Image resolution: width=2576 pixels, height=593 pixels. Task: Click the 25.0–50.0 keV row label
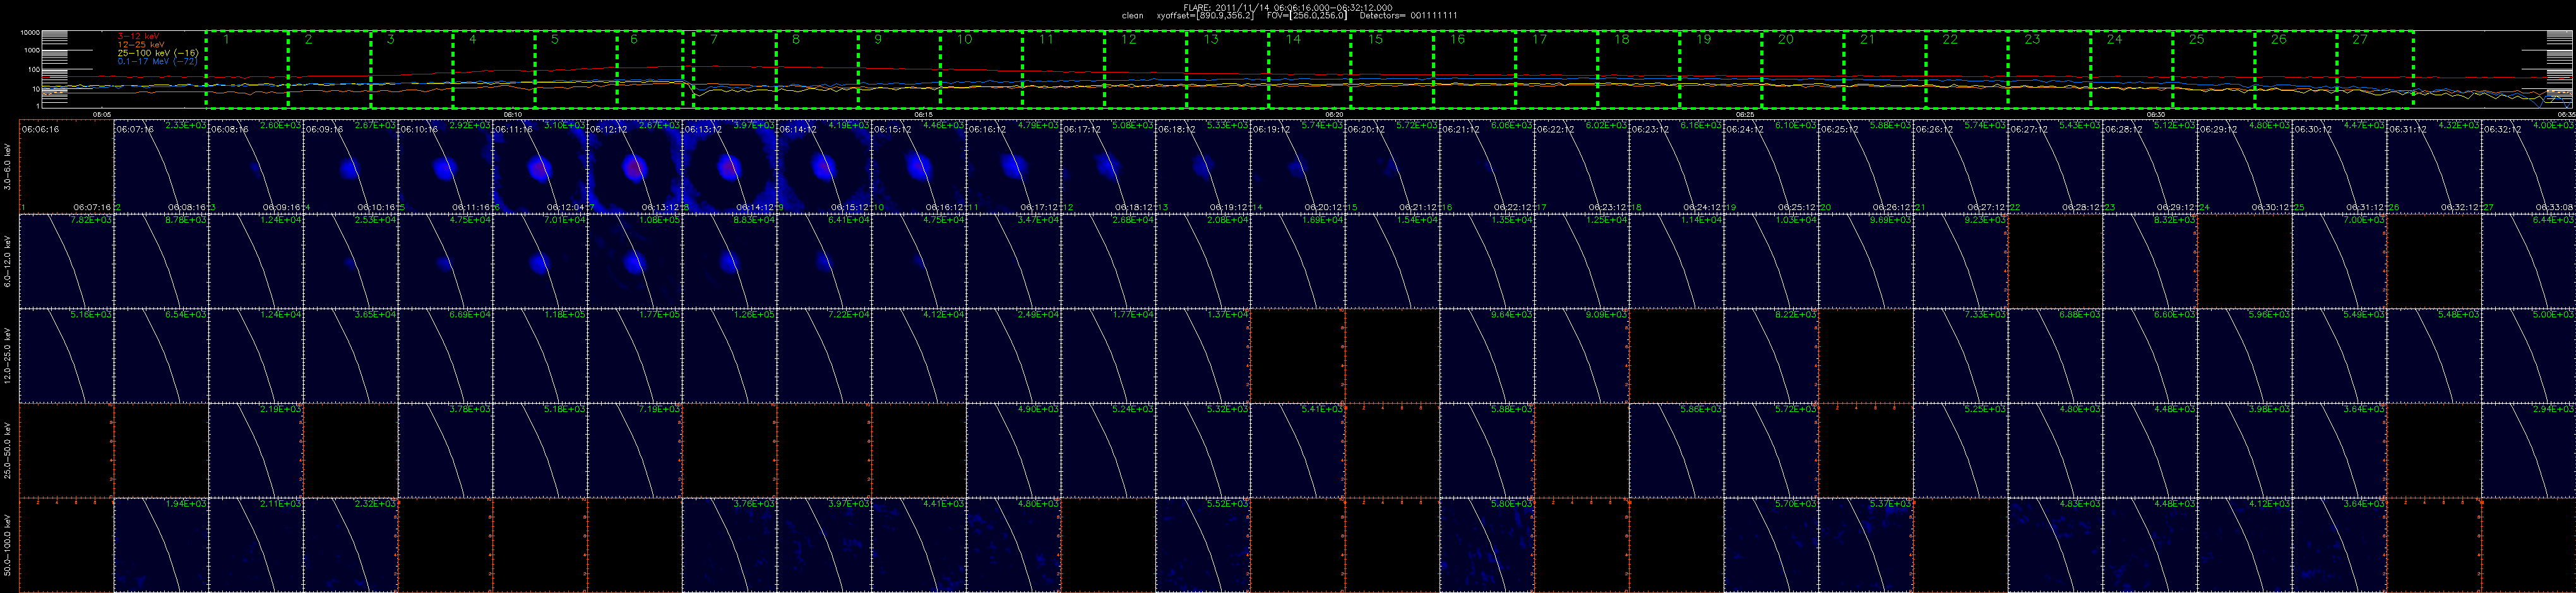click(x=8, y=450)
